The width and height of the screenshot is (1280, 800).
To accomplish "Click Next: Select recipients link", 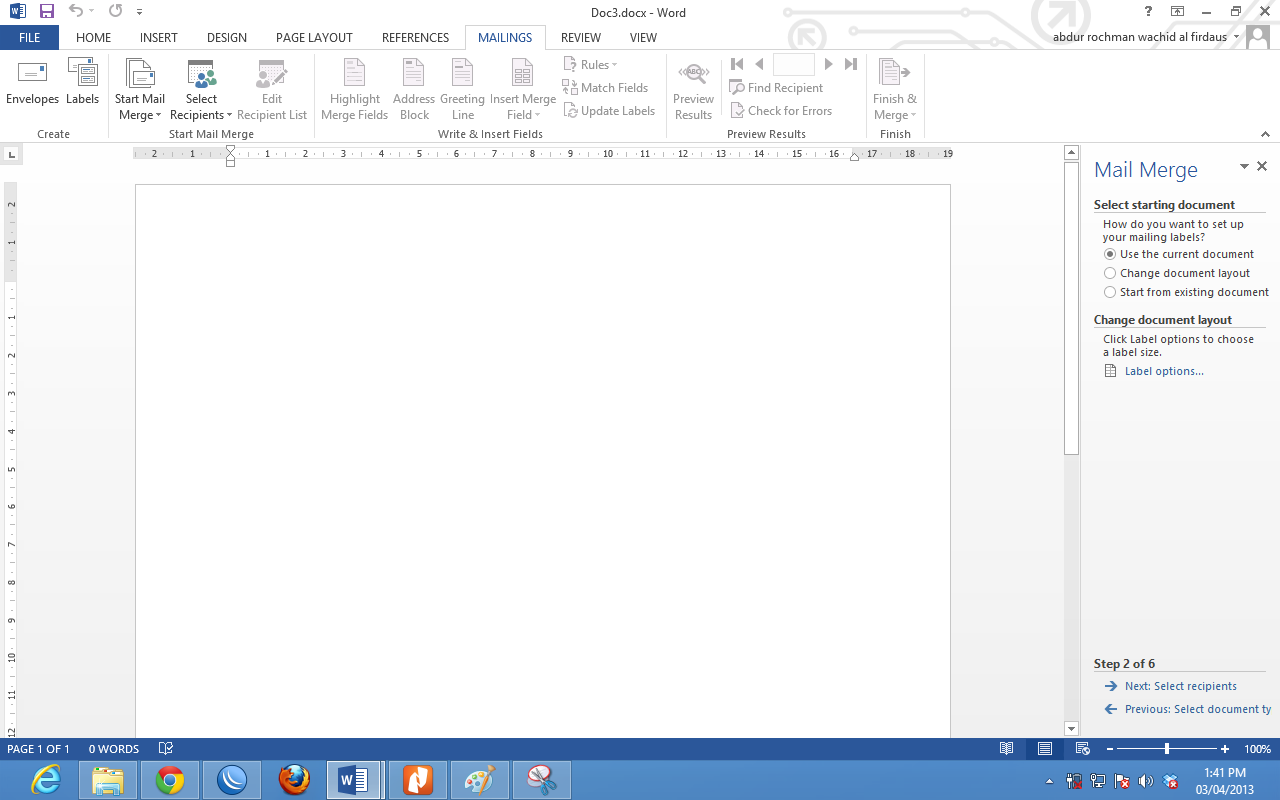I will click(x=1181, y=686).
